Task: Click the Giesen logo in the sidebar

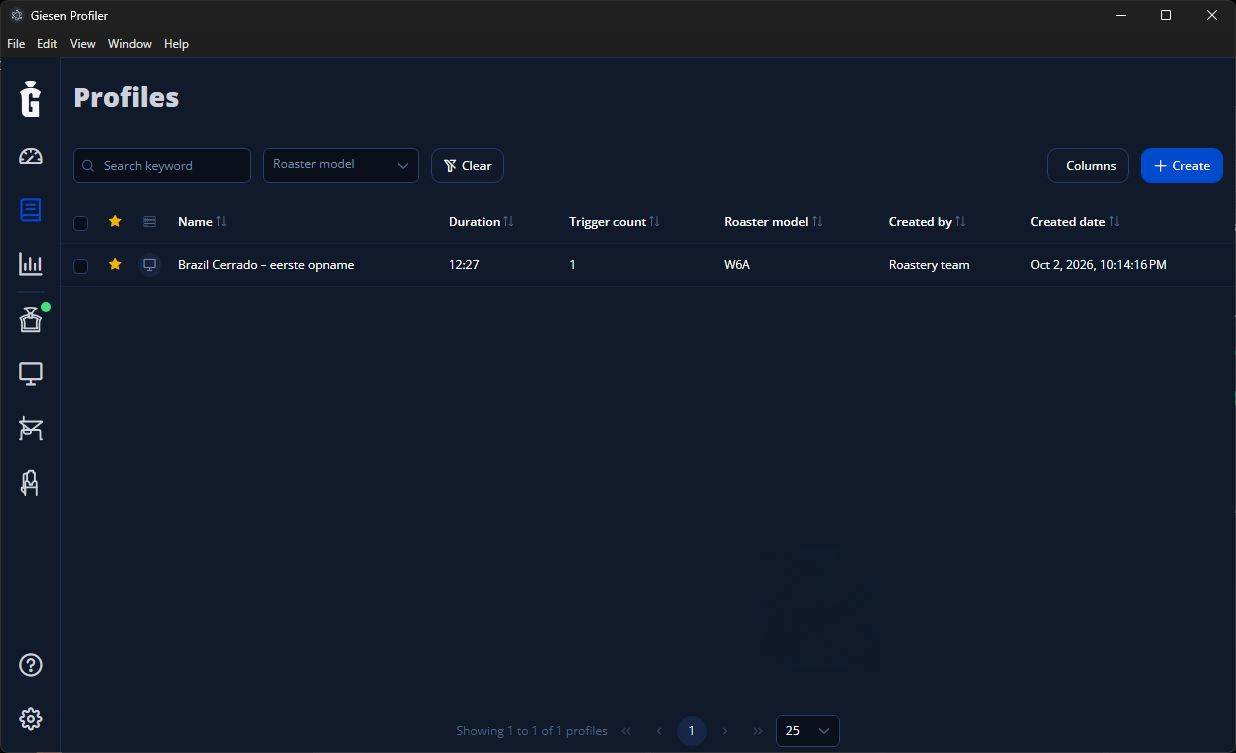Action: click(x=31, y=98)
